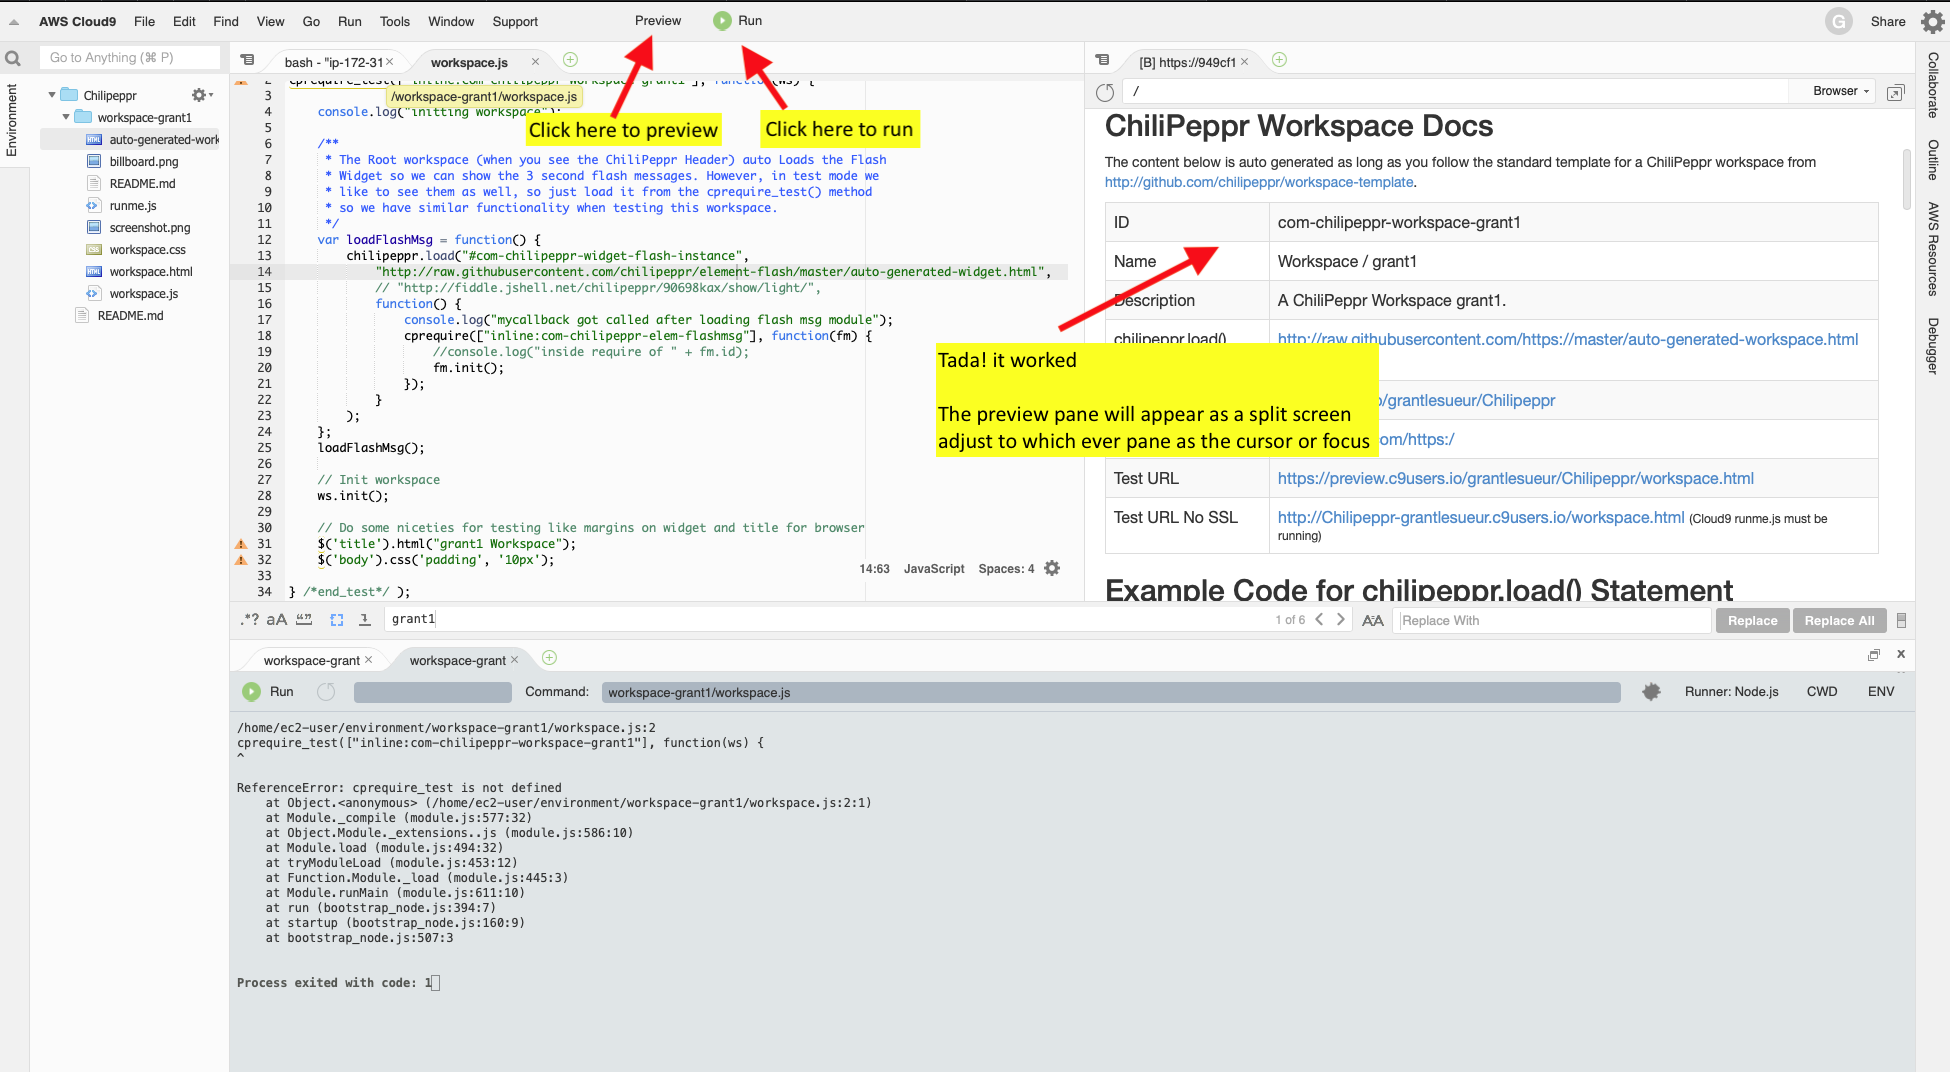1950x1072 pixels.
Task: Open the JavaScript syntax selector
Action: tap(934, 568)
